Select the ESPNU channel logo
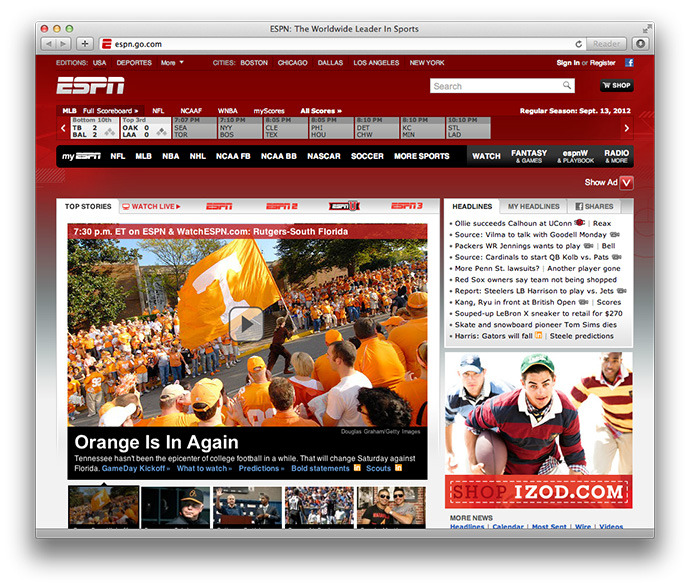 [x=345, y=206]
